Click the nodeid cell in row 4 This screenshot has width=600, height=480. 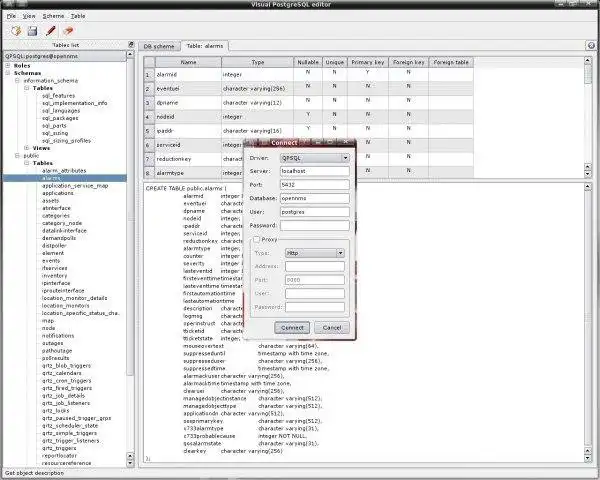click(x=188, y=117)
